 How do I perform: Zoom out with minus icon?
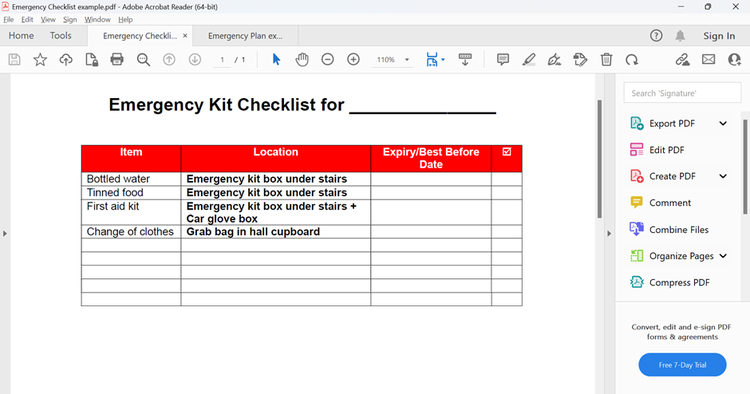[x=328, y=59]
